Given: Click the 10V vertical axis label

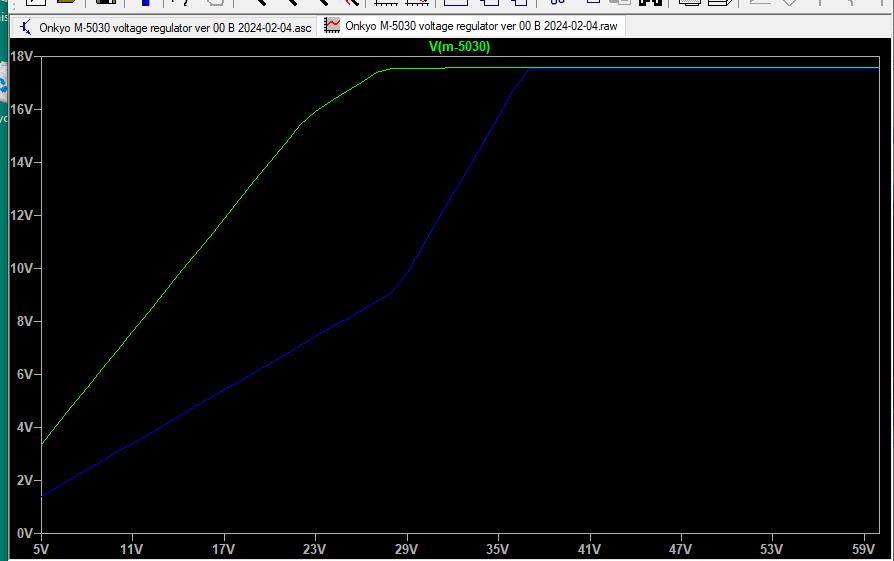Looking at the screenshot, I should [x=22, y=268].
